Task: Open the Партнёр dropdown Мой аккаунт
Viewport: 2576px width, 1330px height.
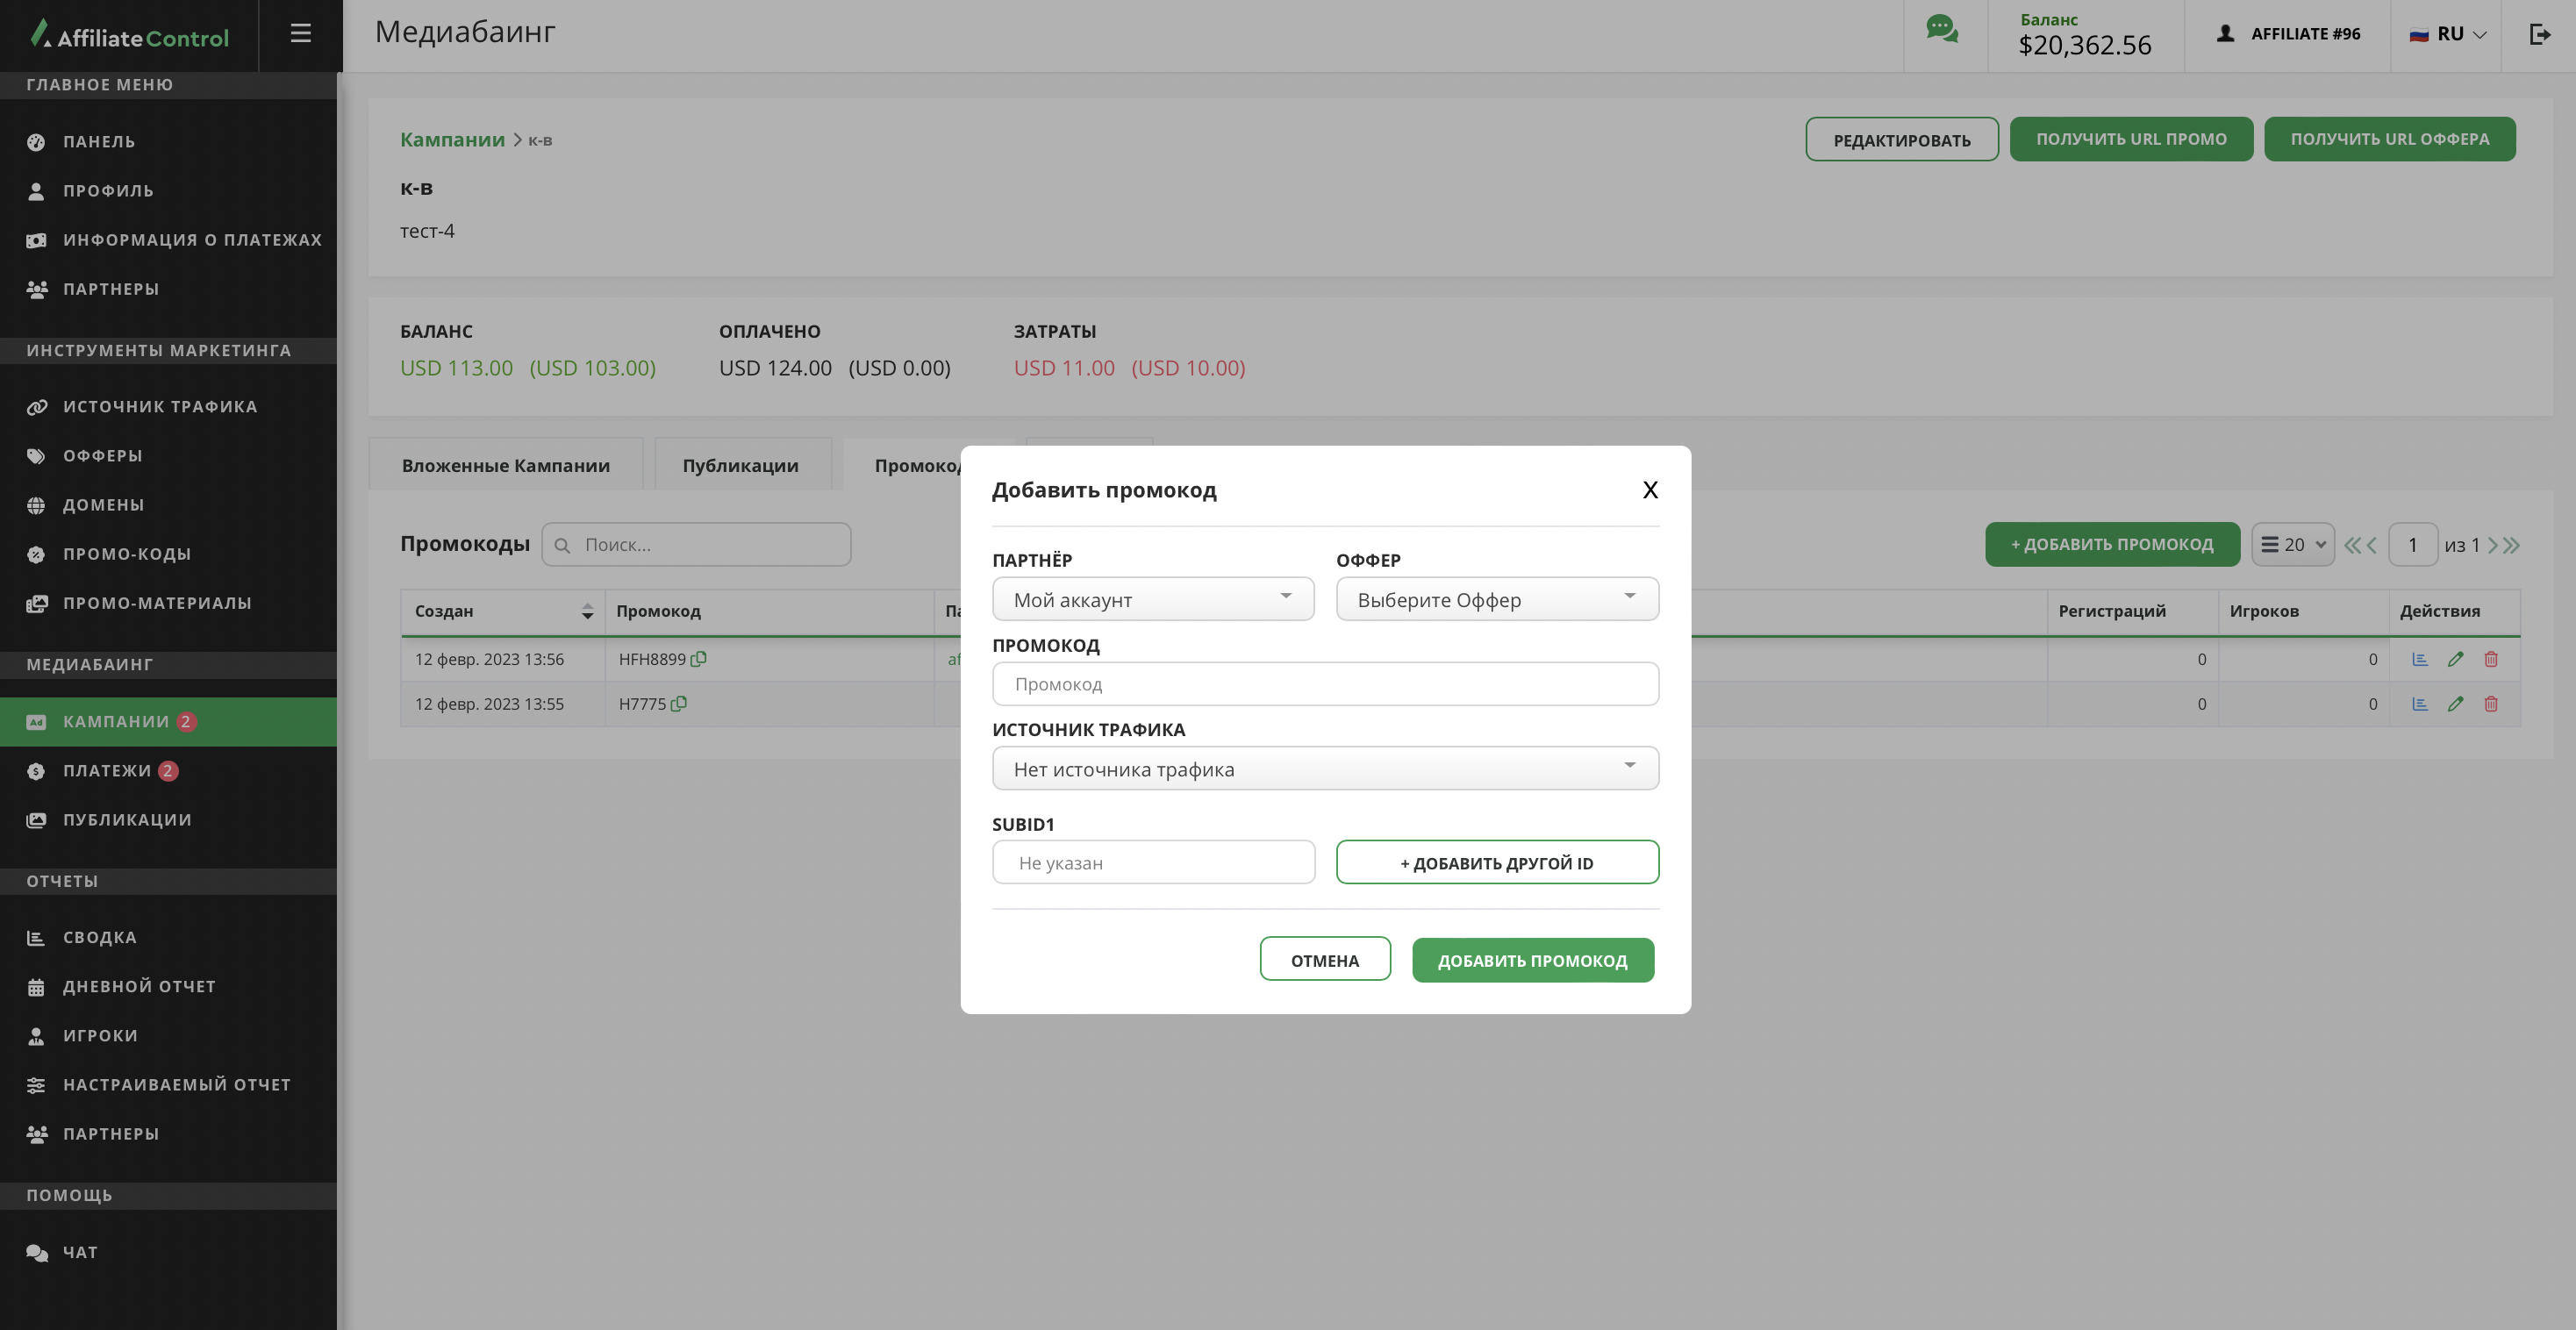Action: [1152, 599]
